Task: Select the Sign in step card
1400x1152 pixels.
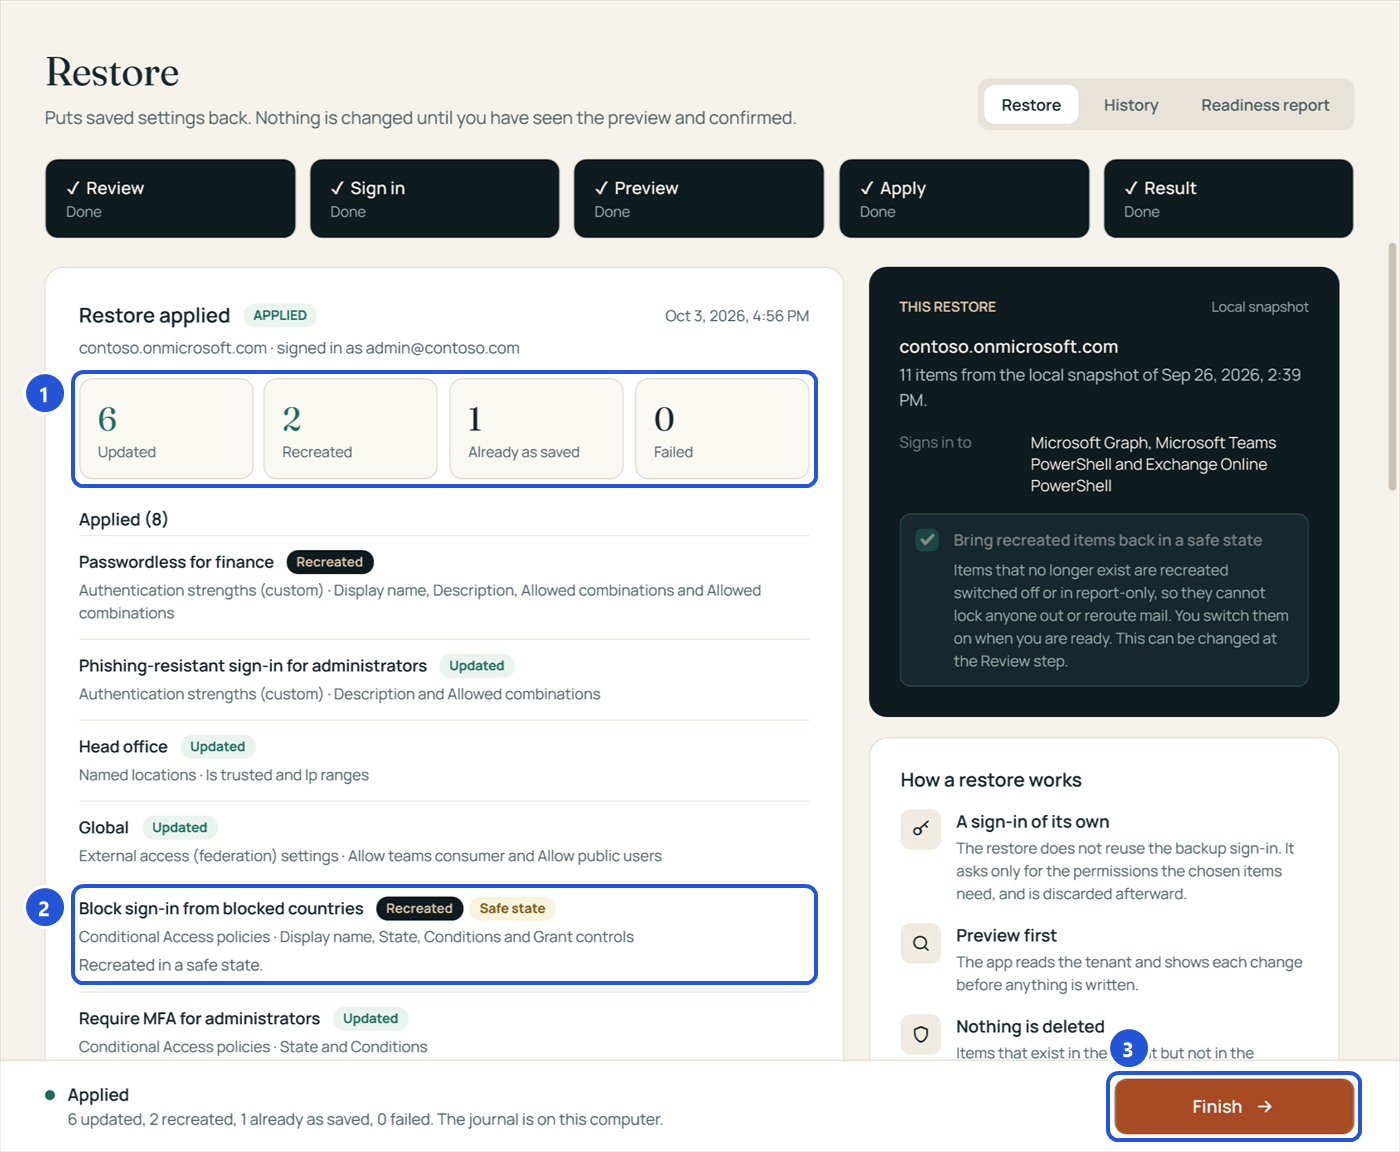Action: [434, 198]
